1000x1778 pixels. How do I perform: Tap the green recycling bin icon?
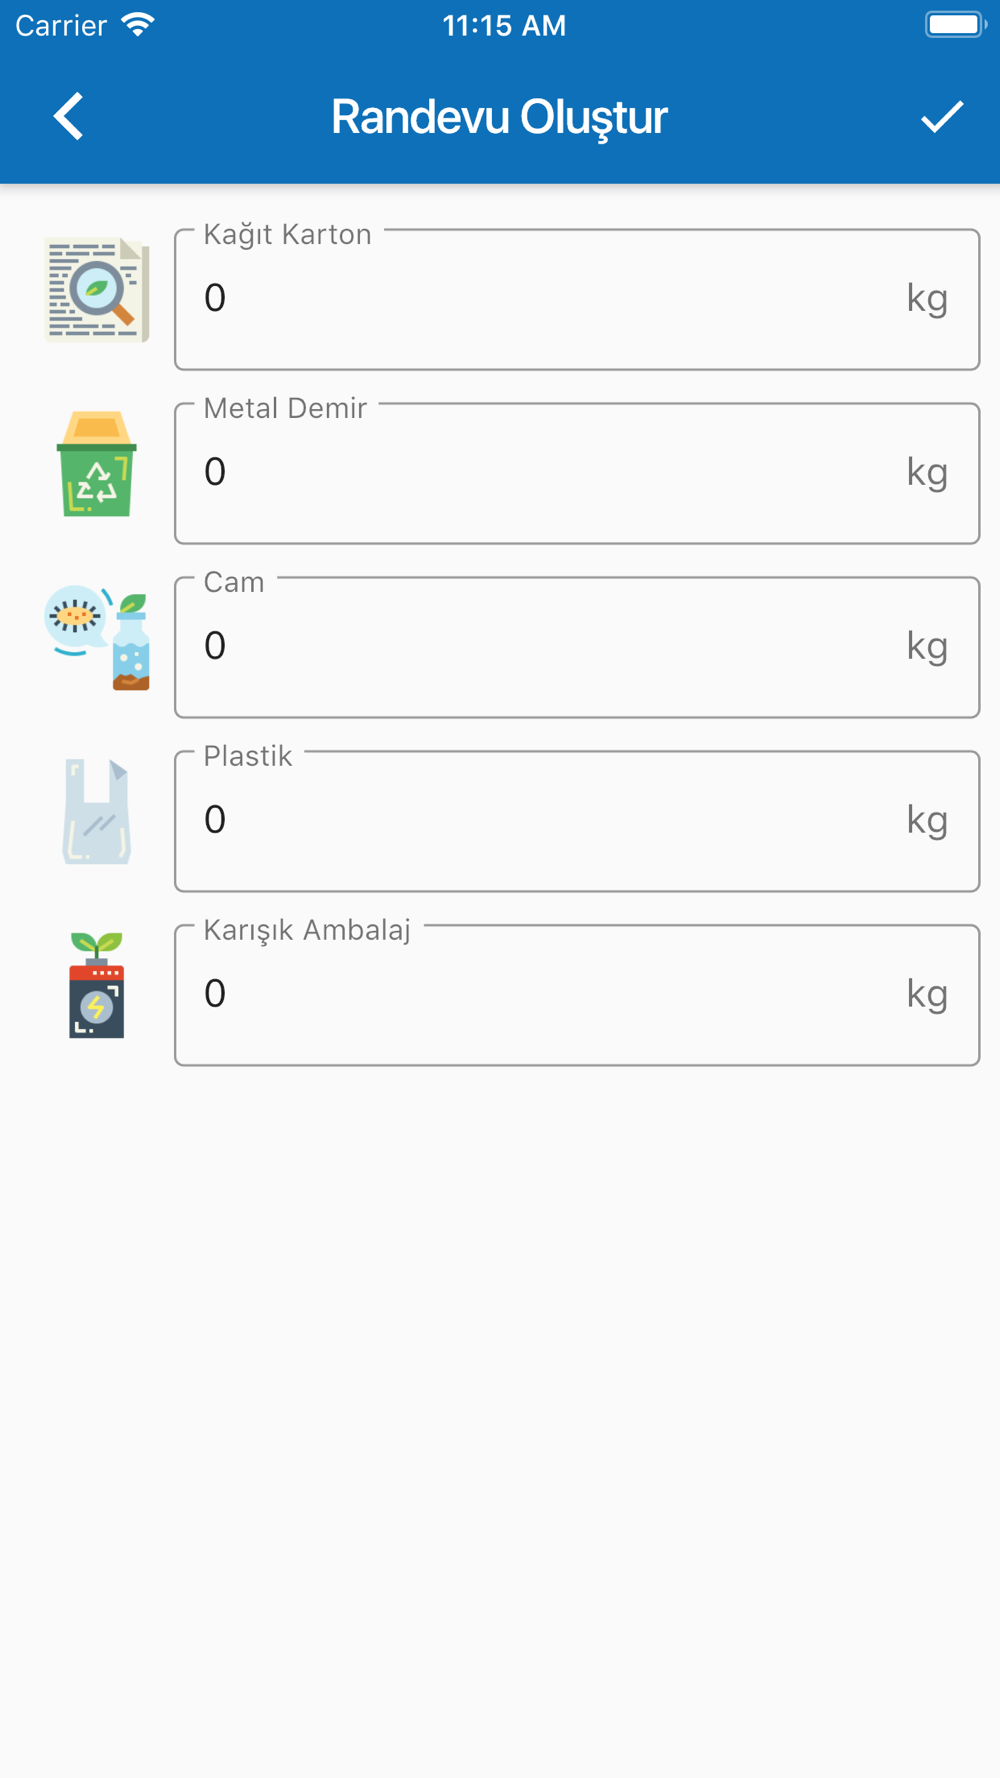coord(97,464)
